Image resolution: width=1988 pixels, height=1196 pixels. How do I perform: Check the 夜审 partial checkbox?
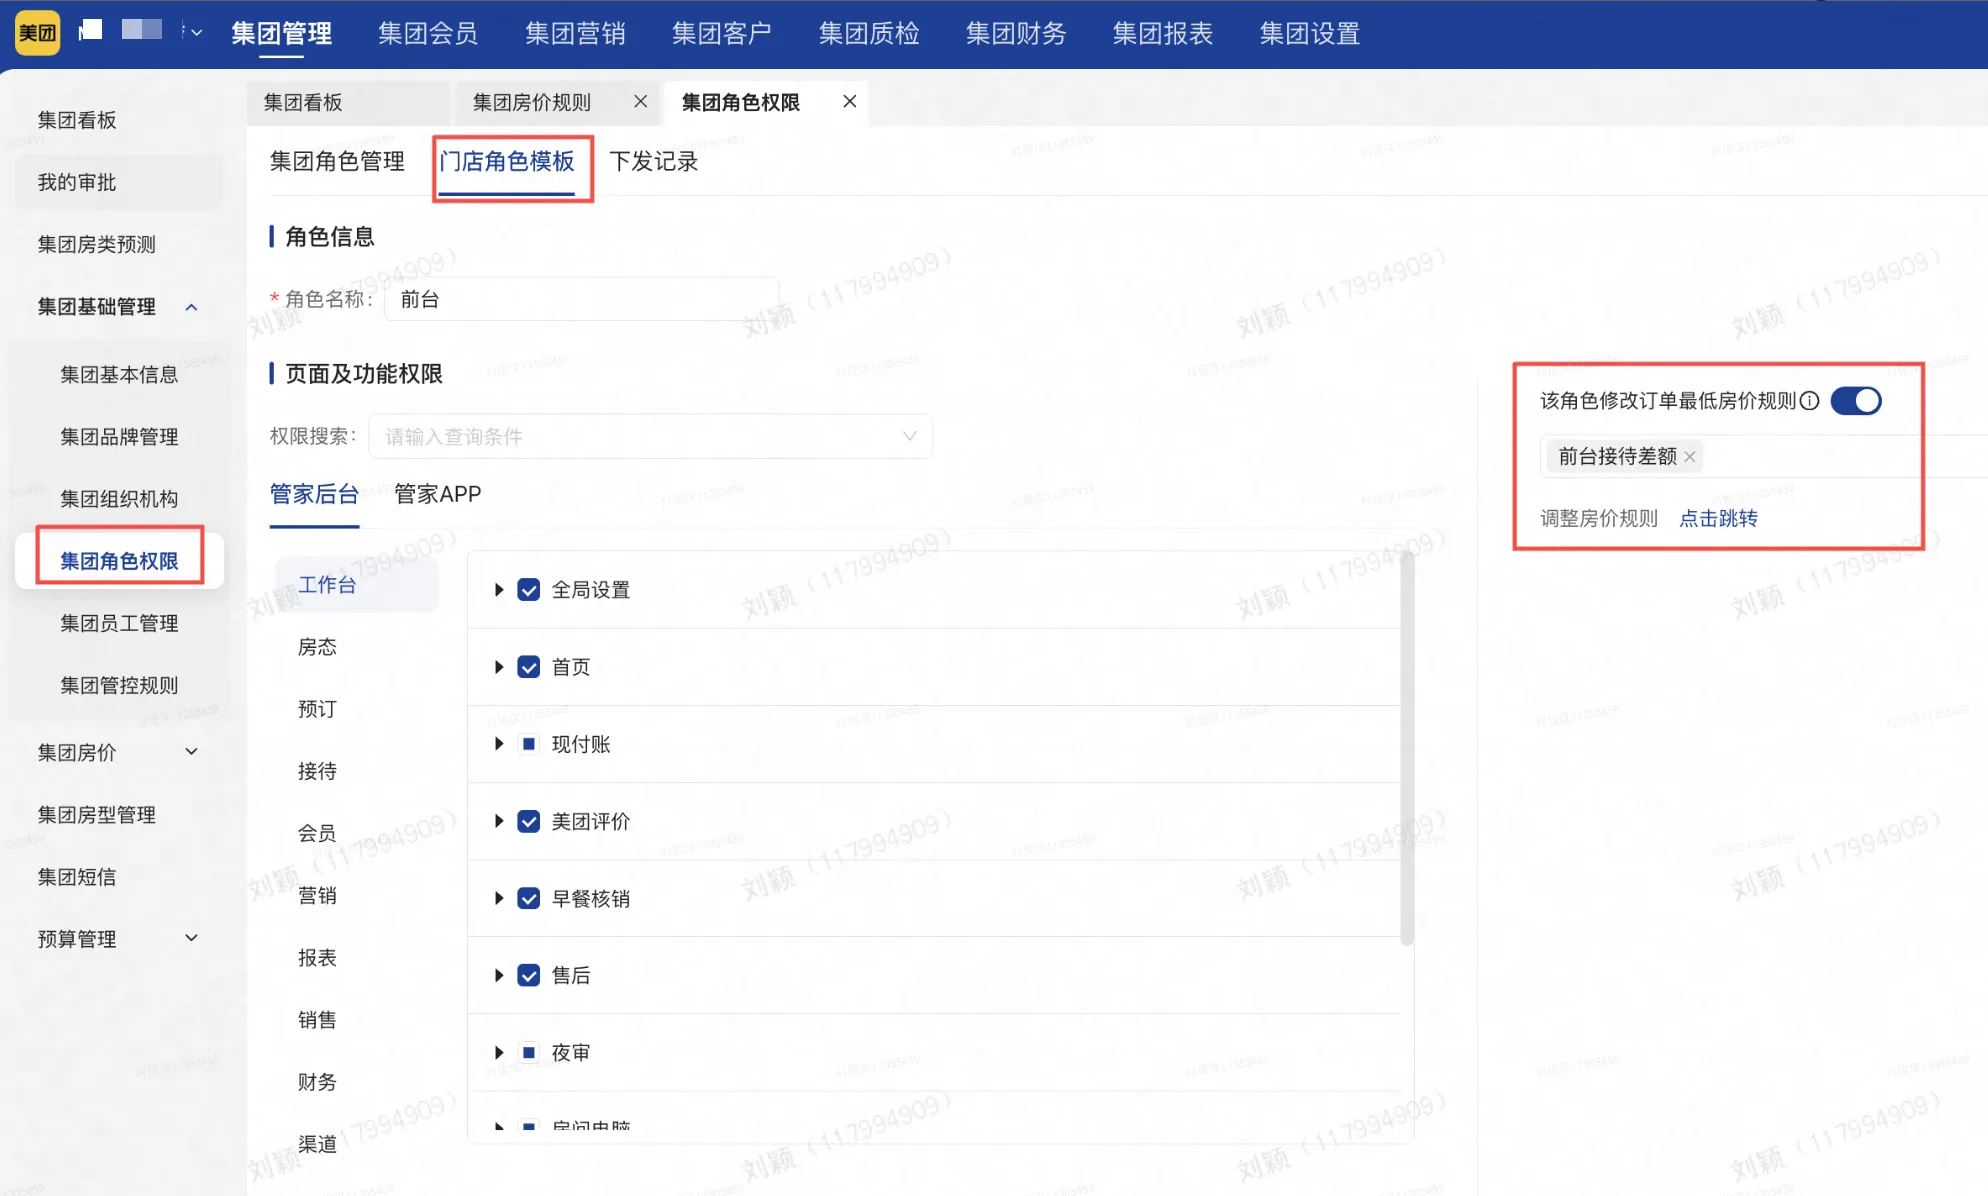[x=529, y=1052]
